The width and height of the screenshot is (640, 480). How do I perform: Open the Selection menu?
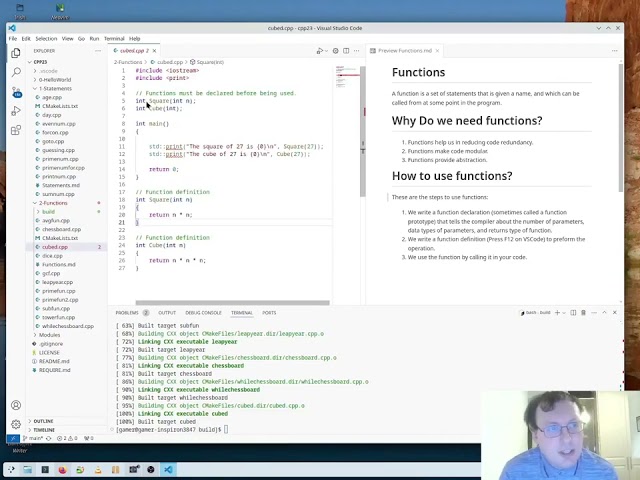(46, 39)
